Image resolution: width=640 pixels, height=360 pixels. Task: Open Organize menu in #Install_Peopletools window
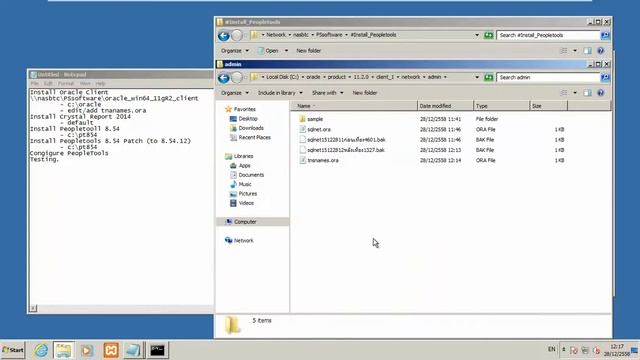[235, 51]
